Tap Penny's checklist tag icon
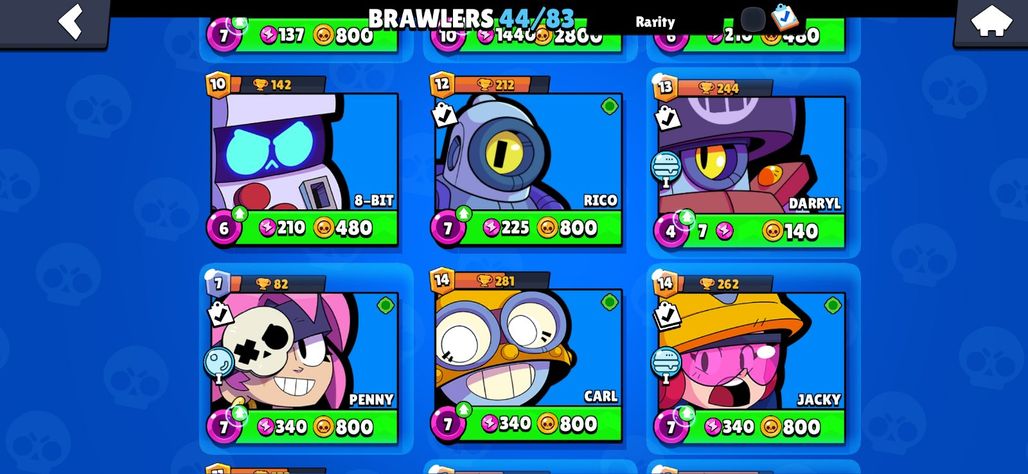Viewport: 1028px width, 474px height. pyautogui.click(x=220, y=313)
